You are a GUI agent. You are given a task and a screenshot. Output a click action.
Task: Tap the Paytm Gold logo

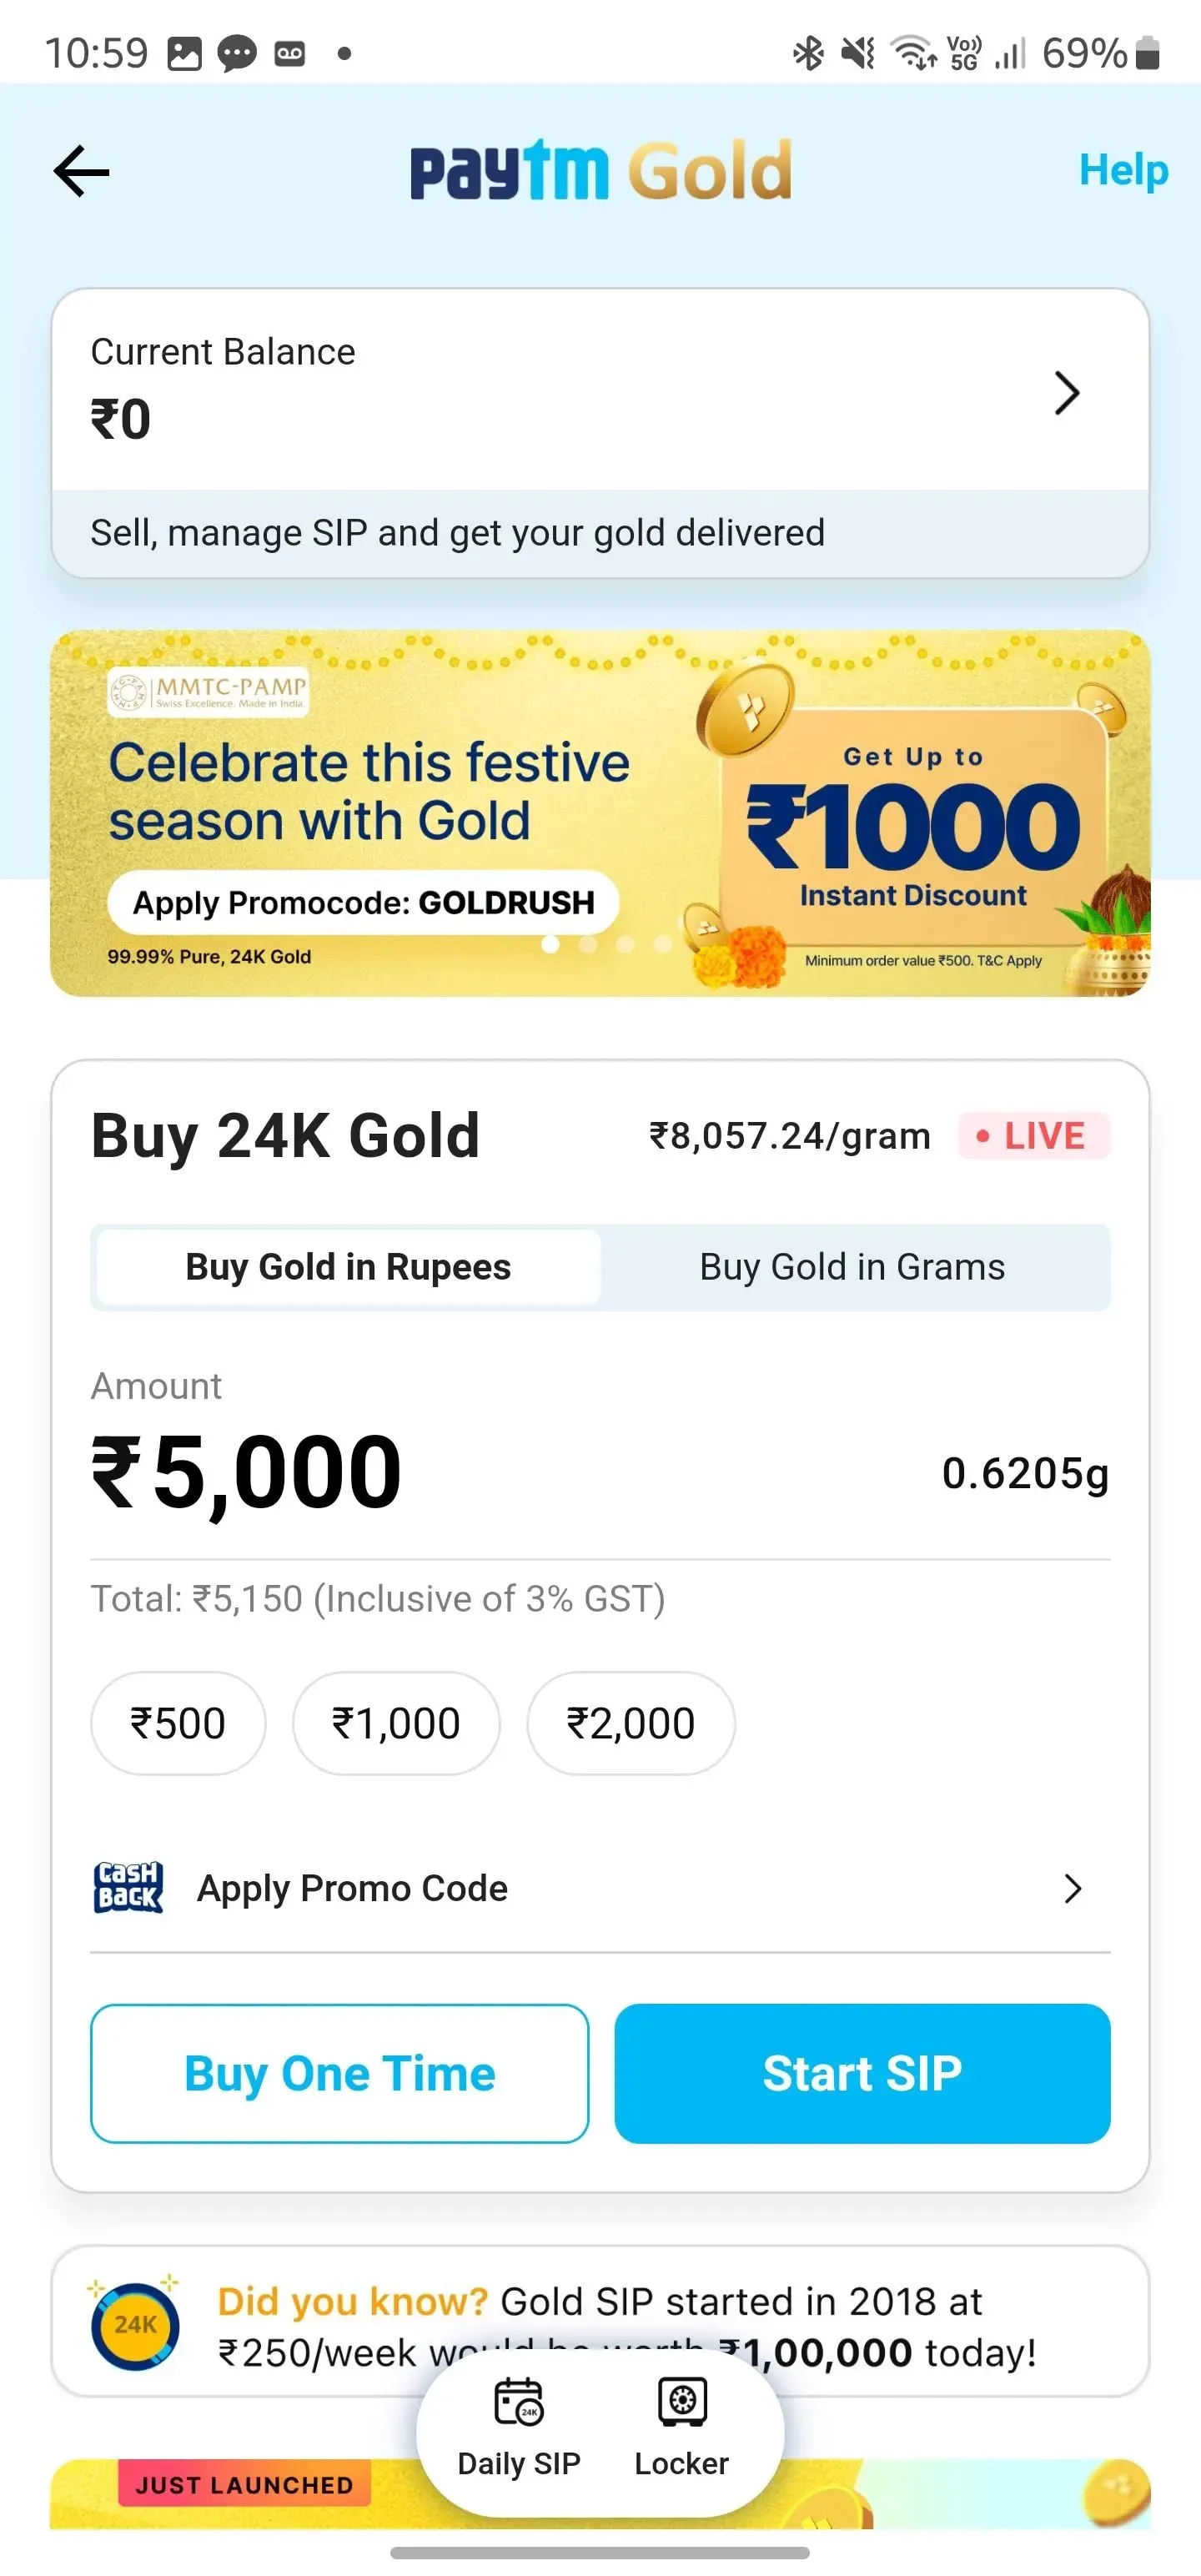(601, 171)
